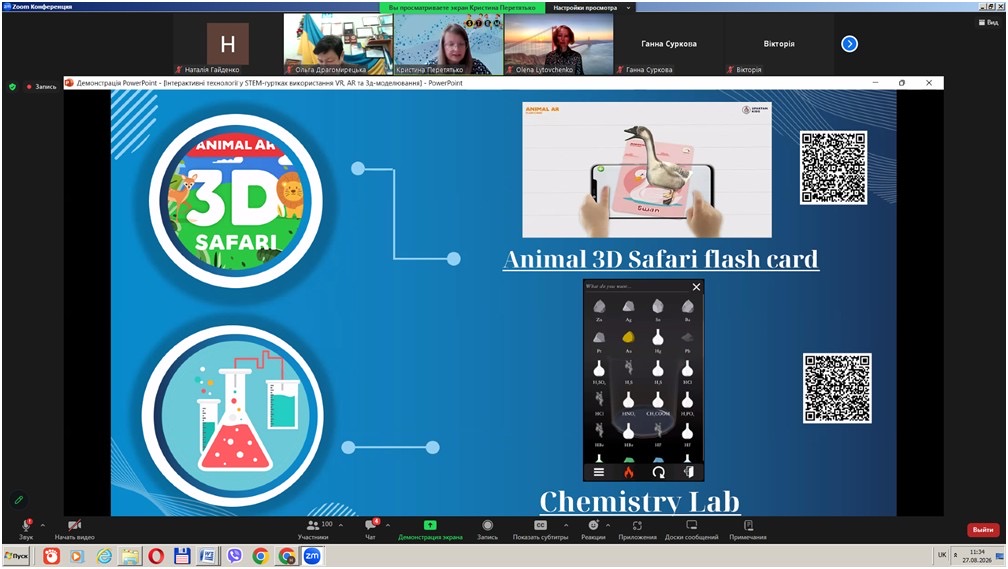
Task: Click the Animal AR swan flashcard image
Action: 647,170
